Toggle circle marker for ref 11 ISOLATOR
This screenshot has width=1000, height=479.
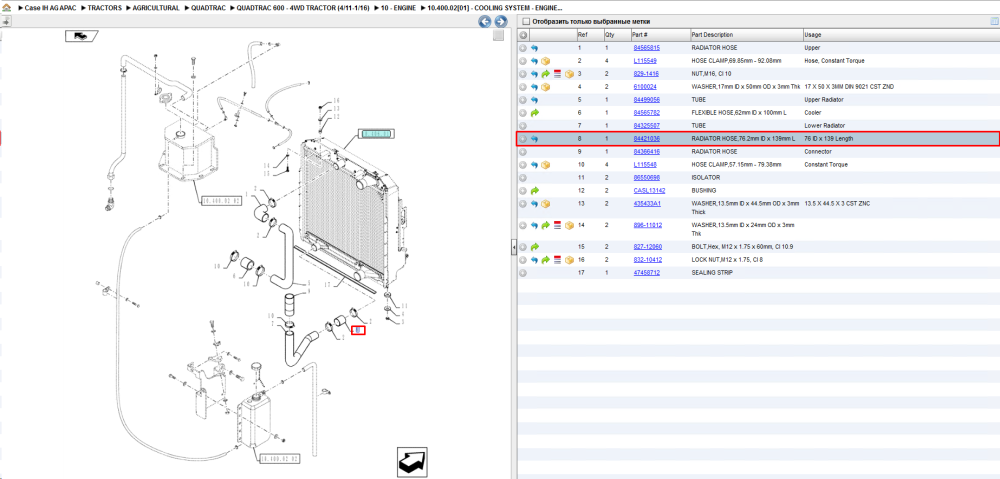523,178
